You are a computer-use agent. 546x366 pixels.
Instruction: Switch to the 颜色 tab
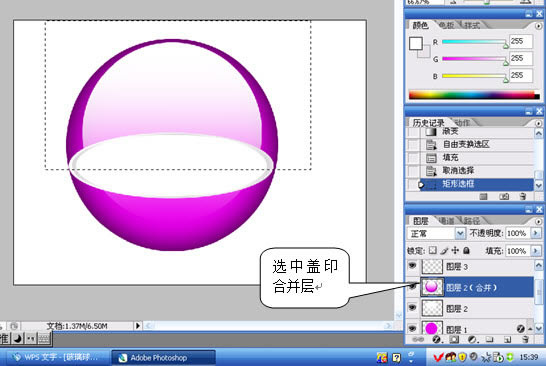[x=420, y=25]
